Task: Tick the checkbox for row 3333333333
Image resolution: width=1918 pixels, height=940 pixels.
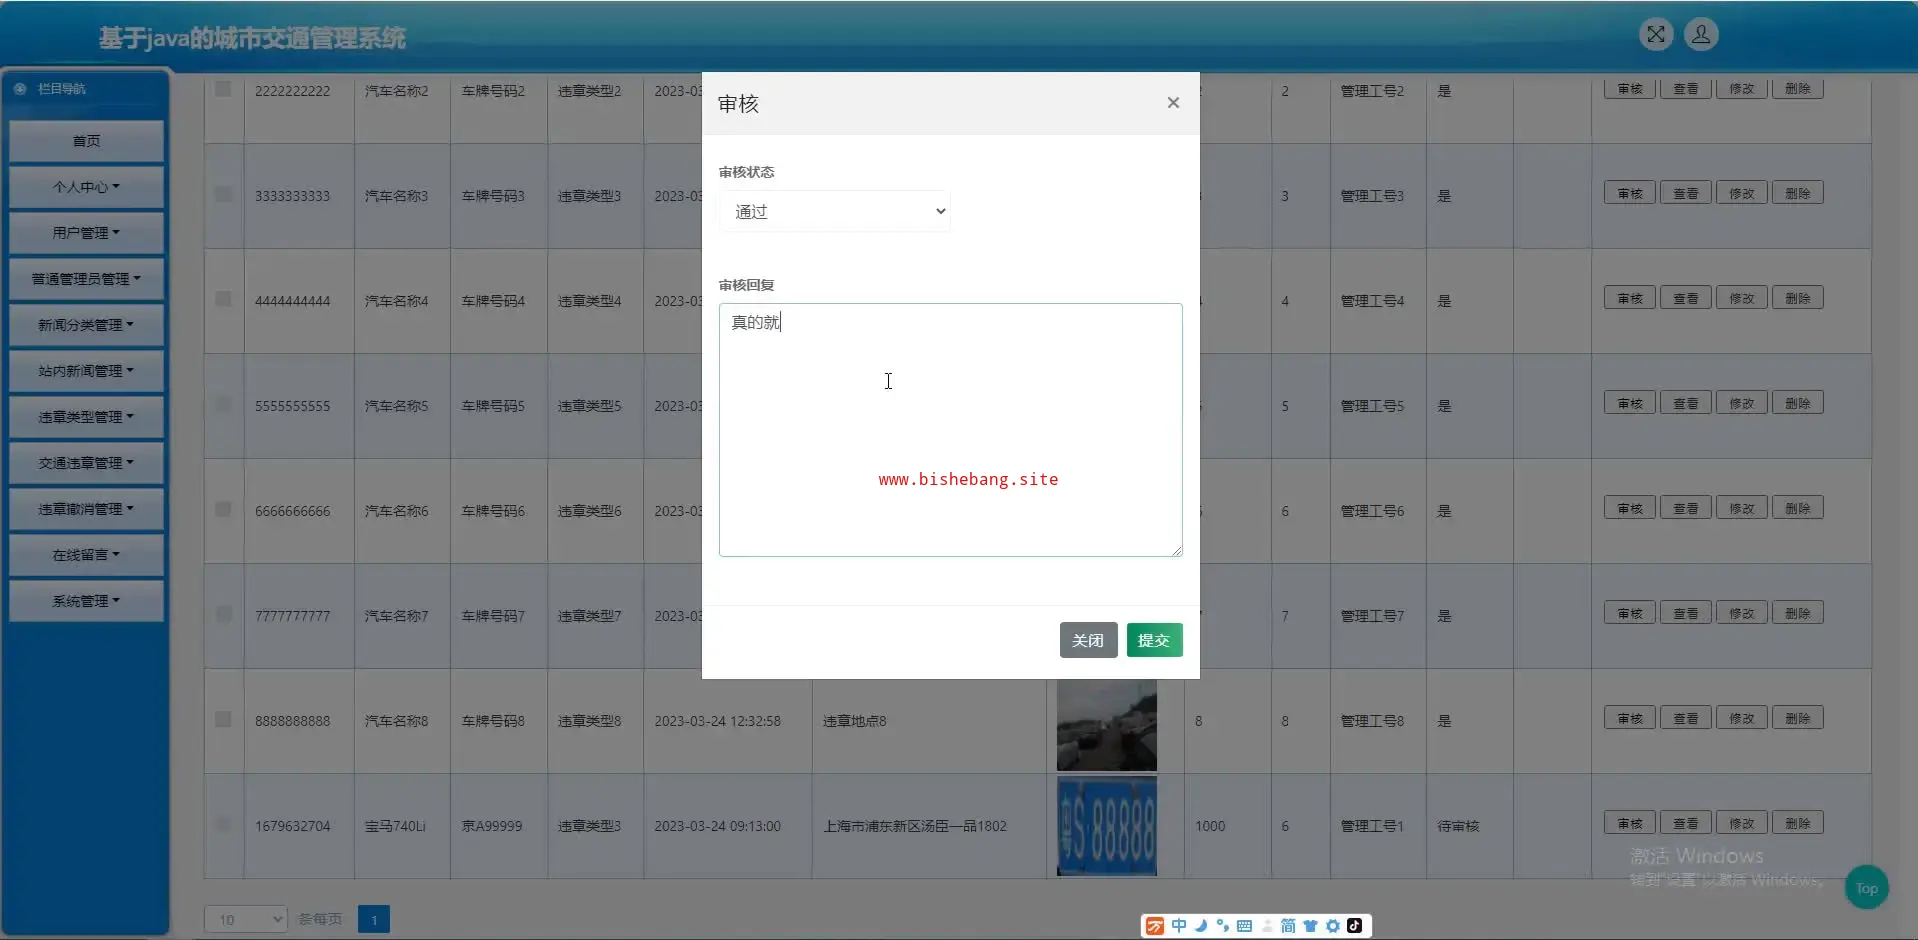Action: click(223, 194)
